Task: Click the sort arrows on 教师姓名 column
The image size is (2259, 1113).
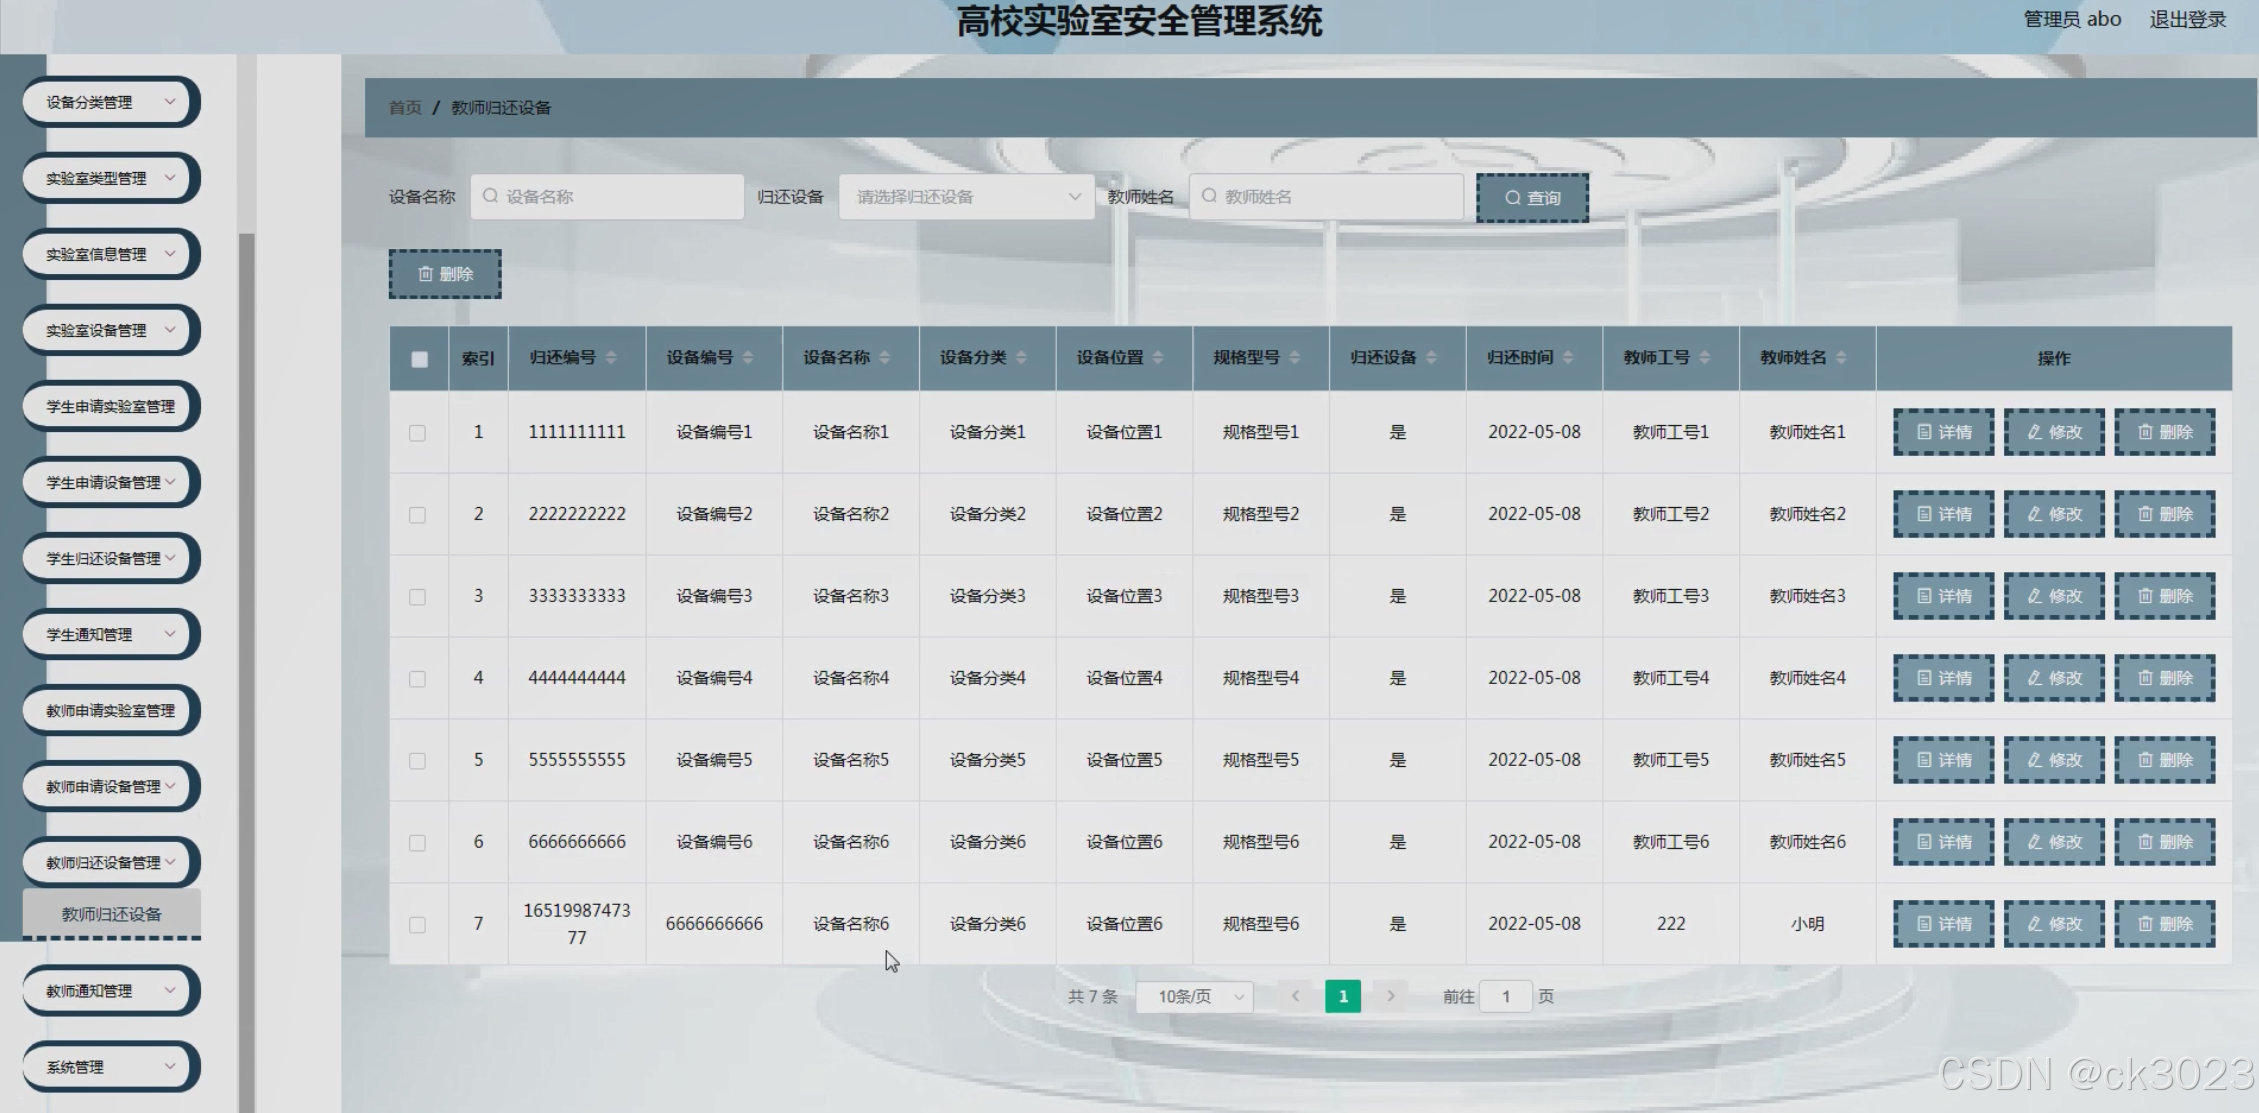Action: [x=1841, y=358]
